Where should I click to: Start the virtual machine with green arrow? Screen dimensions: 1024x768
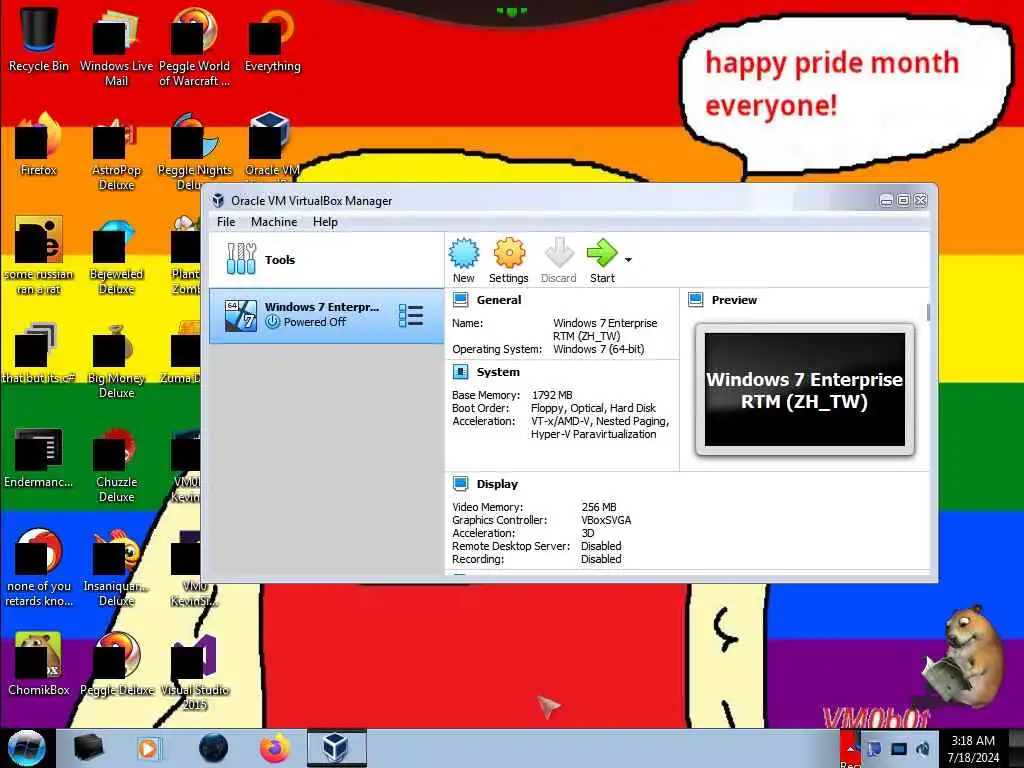point(601,260)
